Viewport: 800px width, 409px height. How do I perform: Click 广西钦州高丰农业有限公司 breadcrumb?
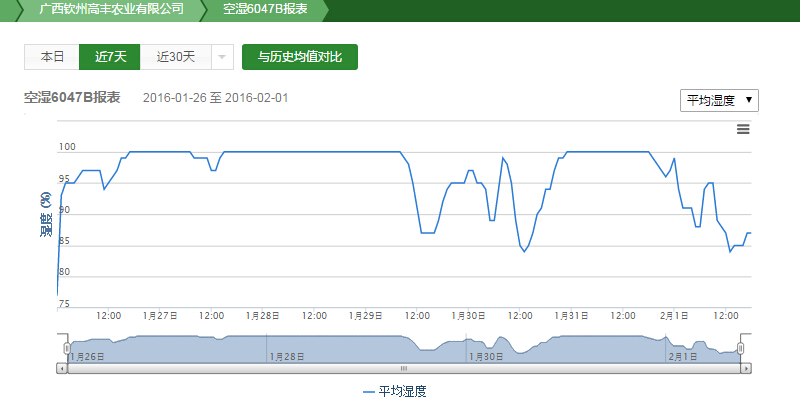[110, 10]
